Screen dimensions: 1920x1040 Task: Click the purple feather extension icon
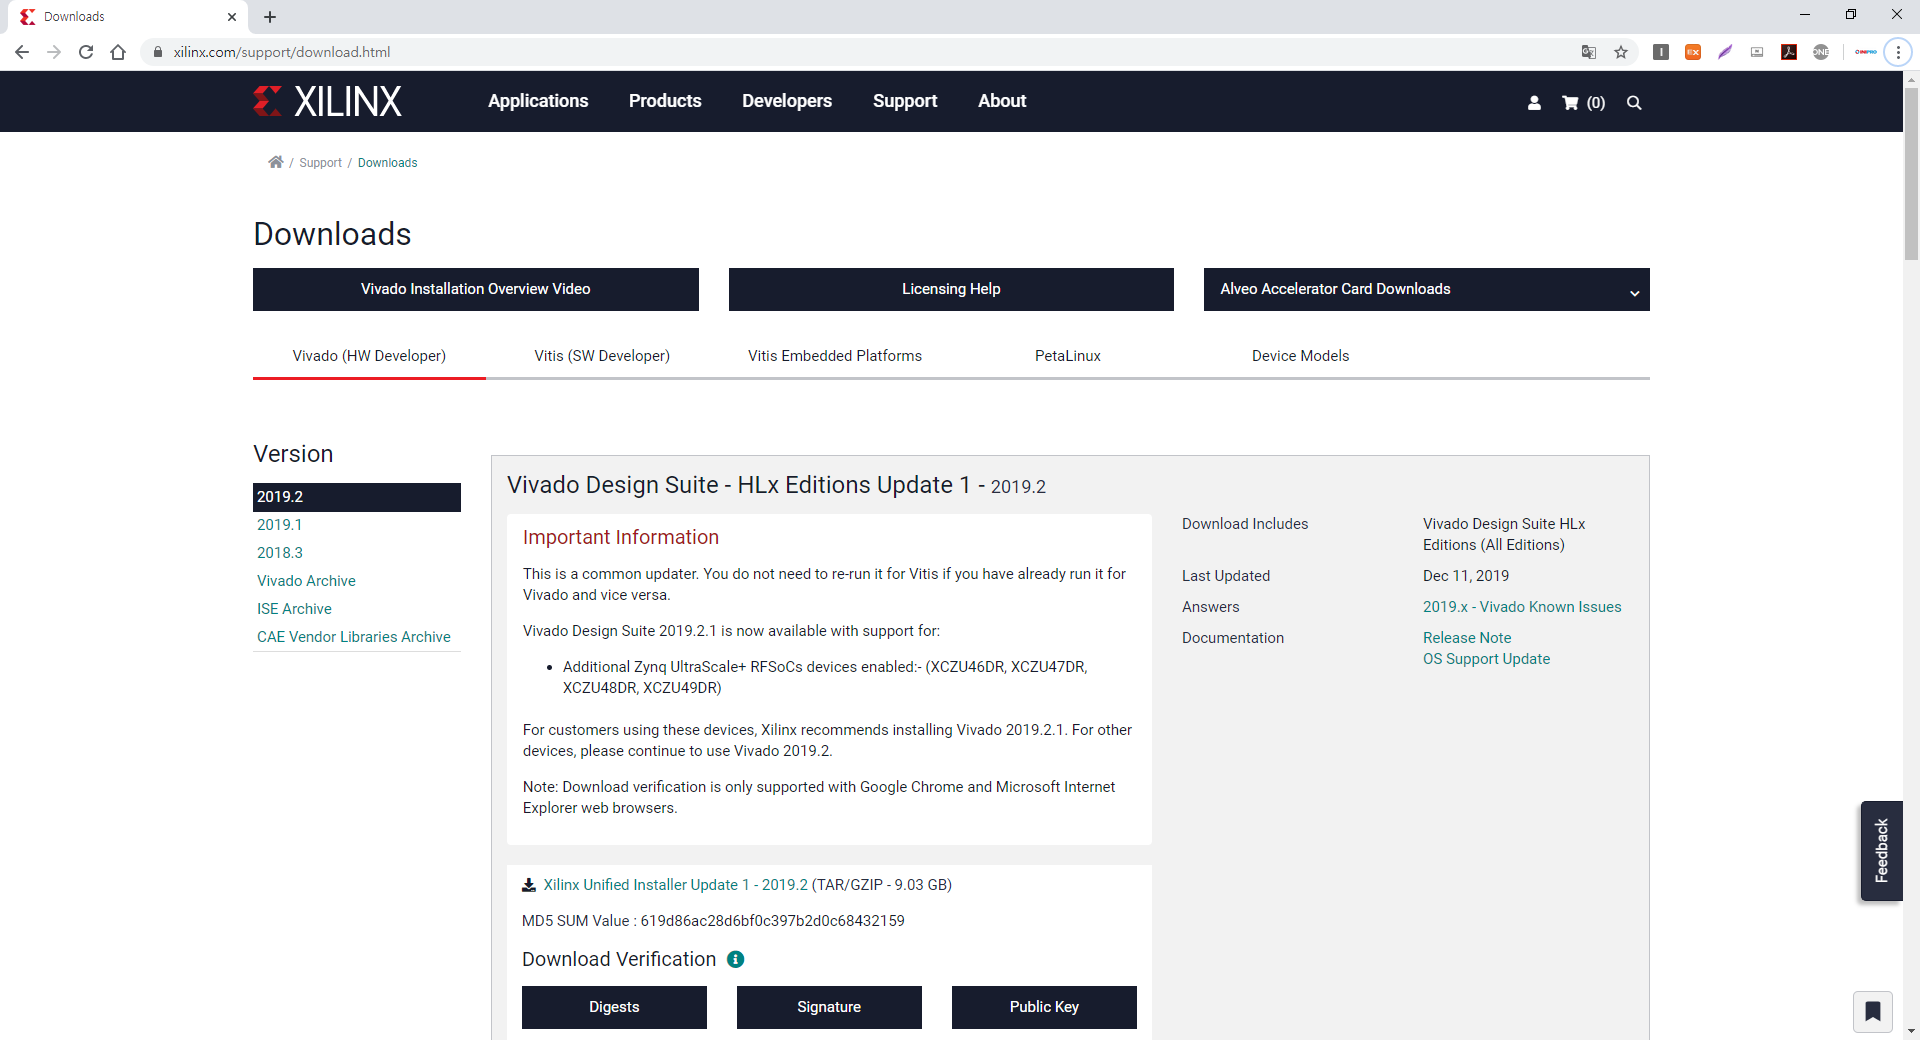1725,52
